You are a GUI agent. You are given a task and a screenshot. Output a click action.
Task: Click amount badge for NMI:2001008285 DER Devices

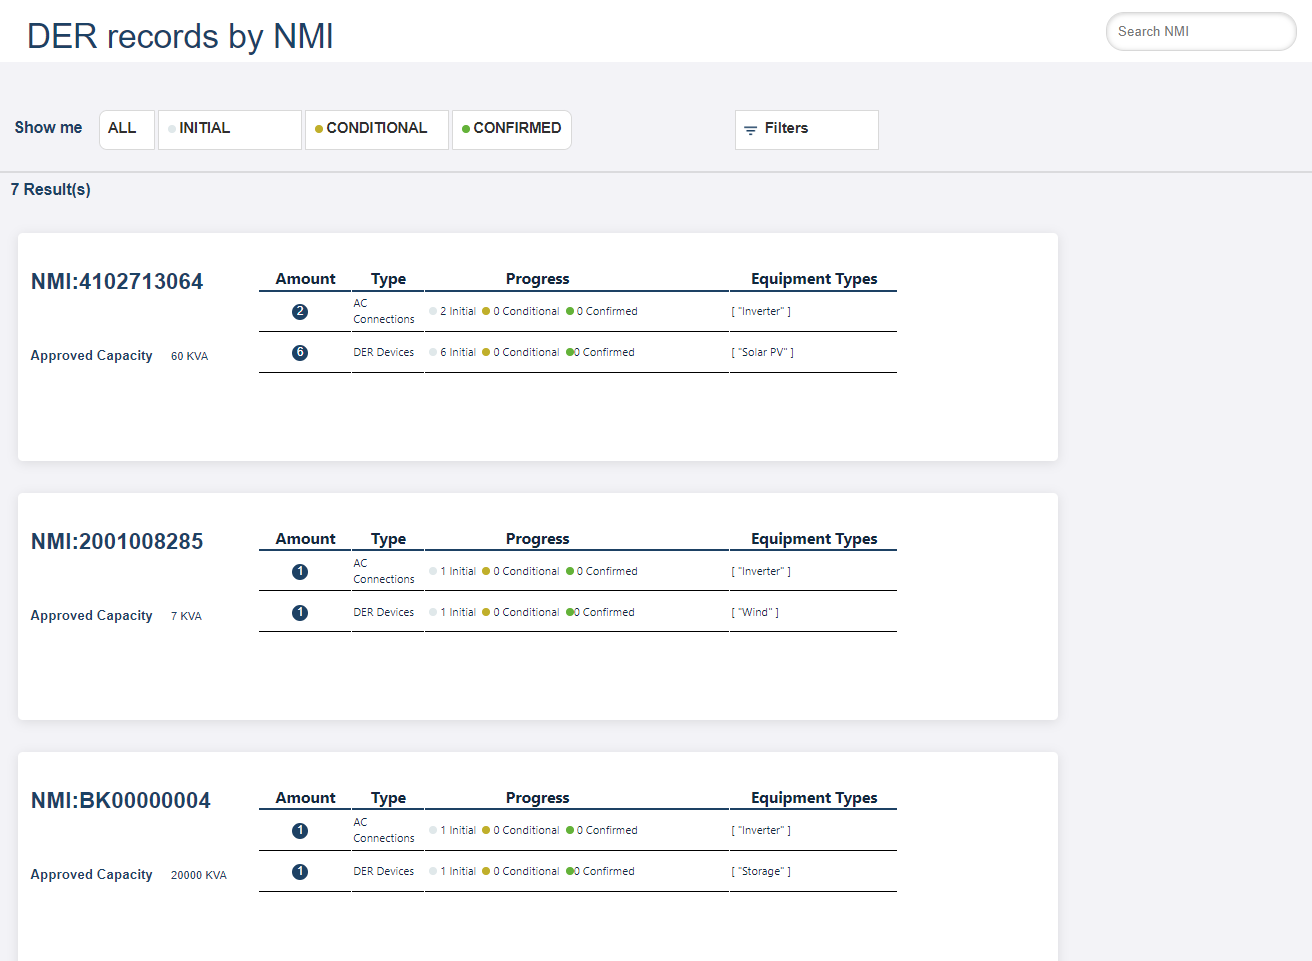tap(300, 613)
